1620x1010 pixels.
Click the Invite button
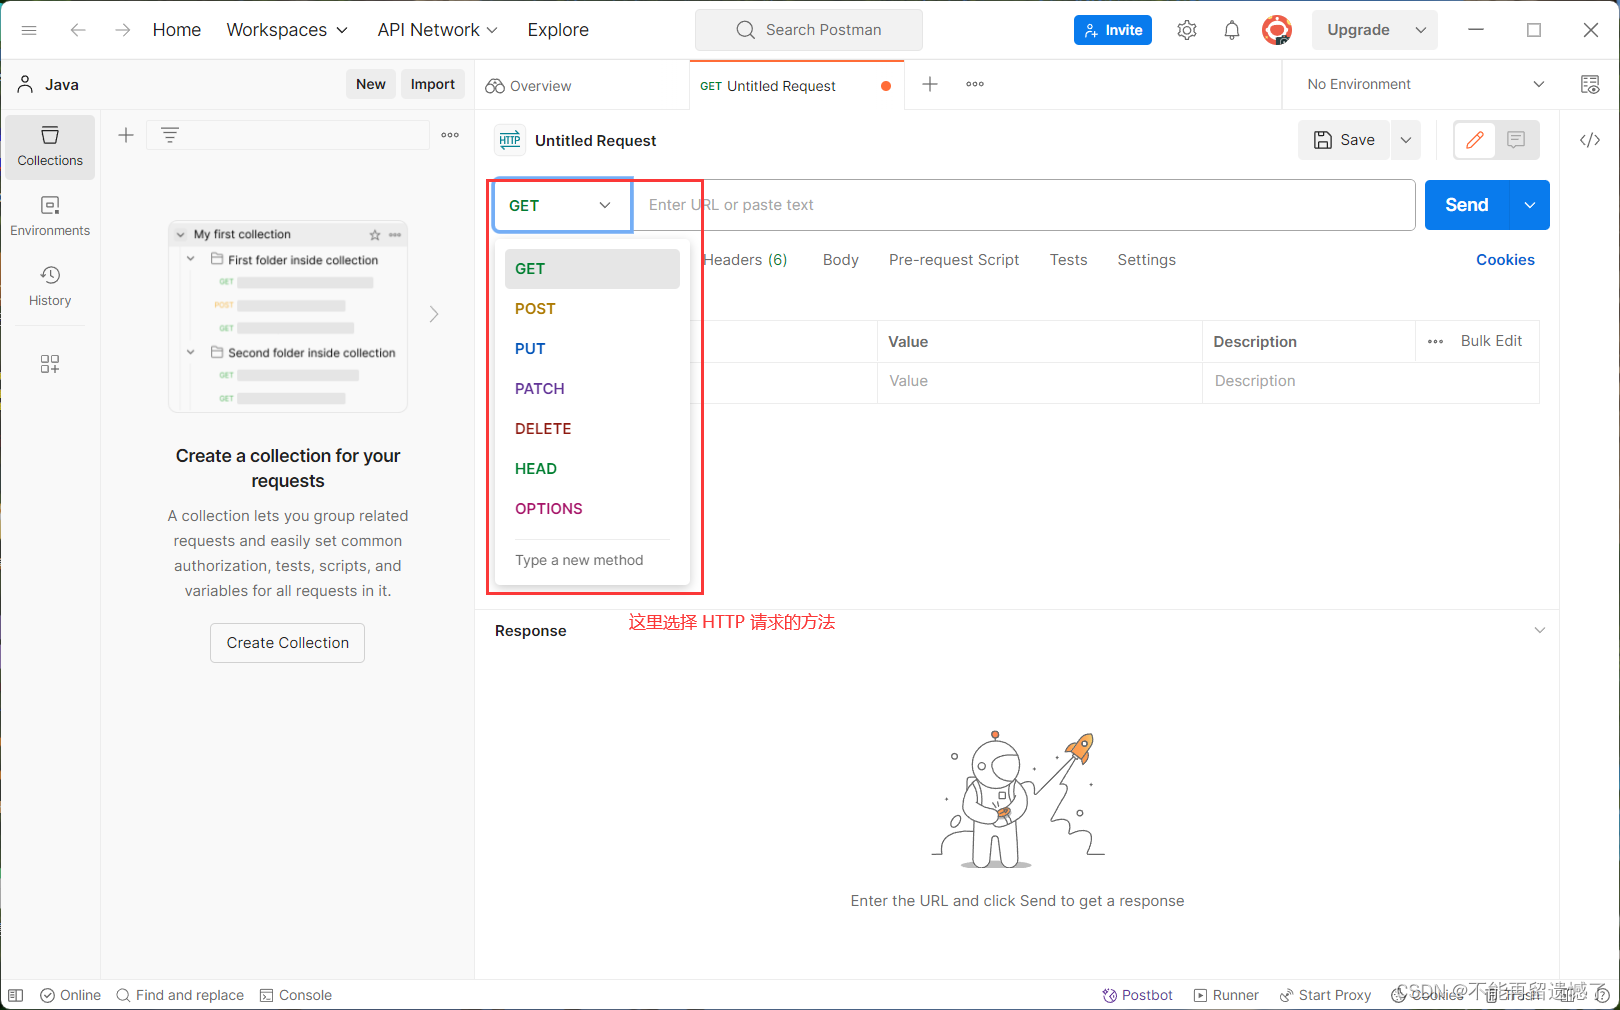[x=1113, y=30]
